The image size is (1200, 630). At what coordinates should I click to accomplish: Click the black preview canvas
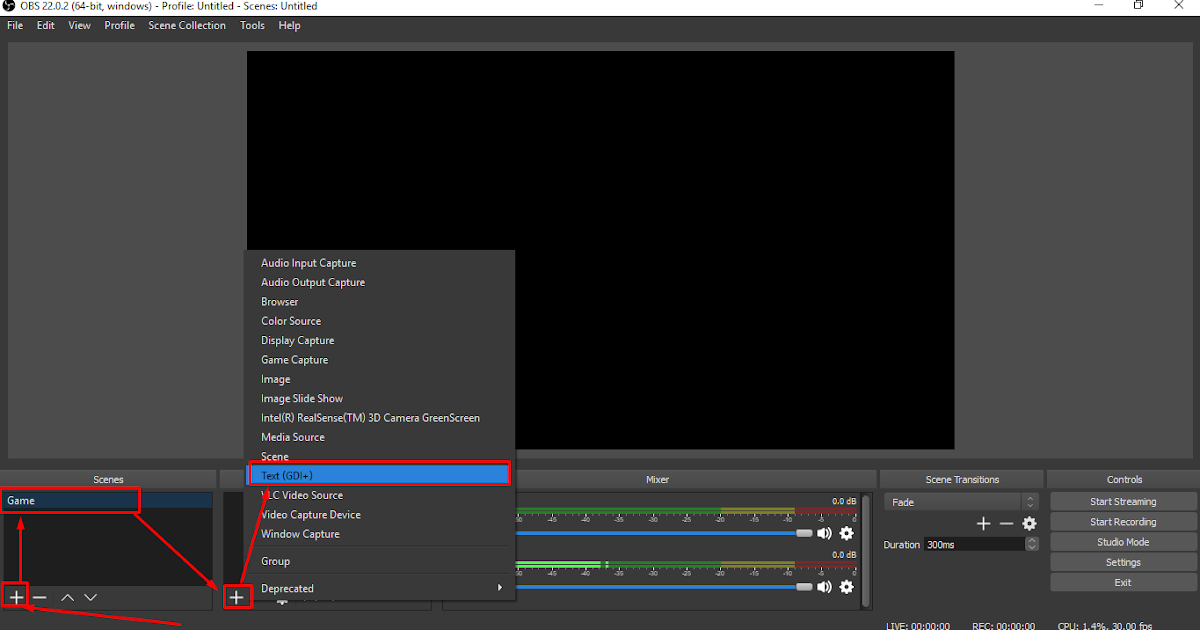tap(600, 250)
